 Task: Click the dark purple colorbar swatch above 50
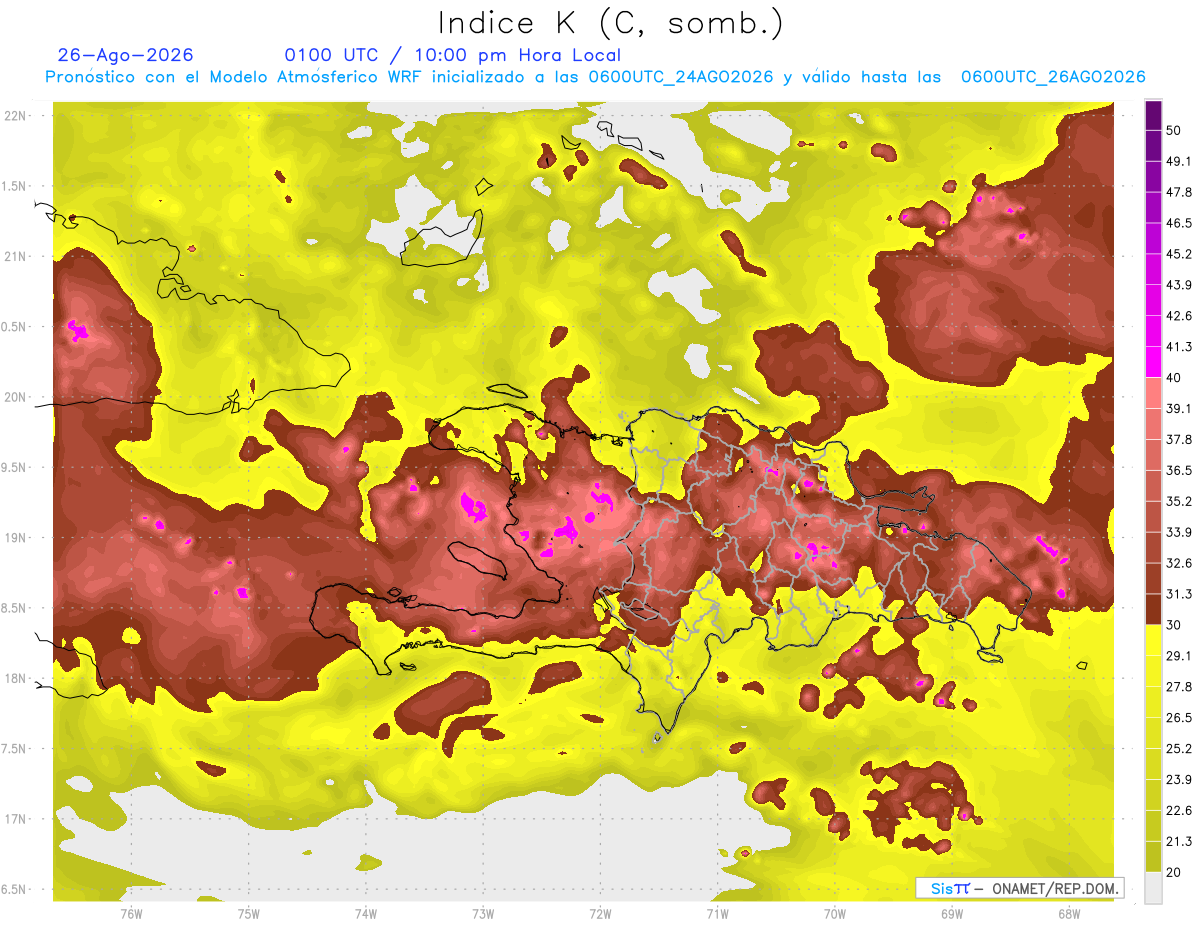point(1153,116)
